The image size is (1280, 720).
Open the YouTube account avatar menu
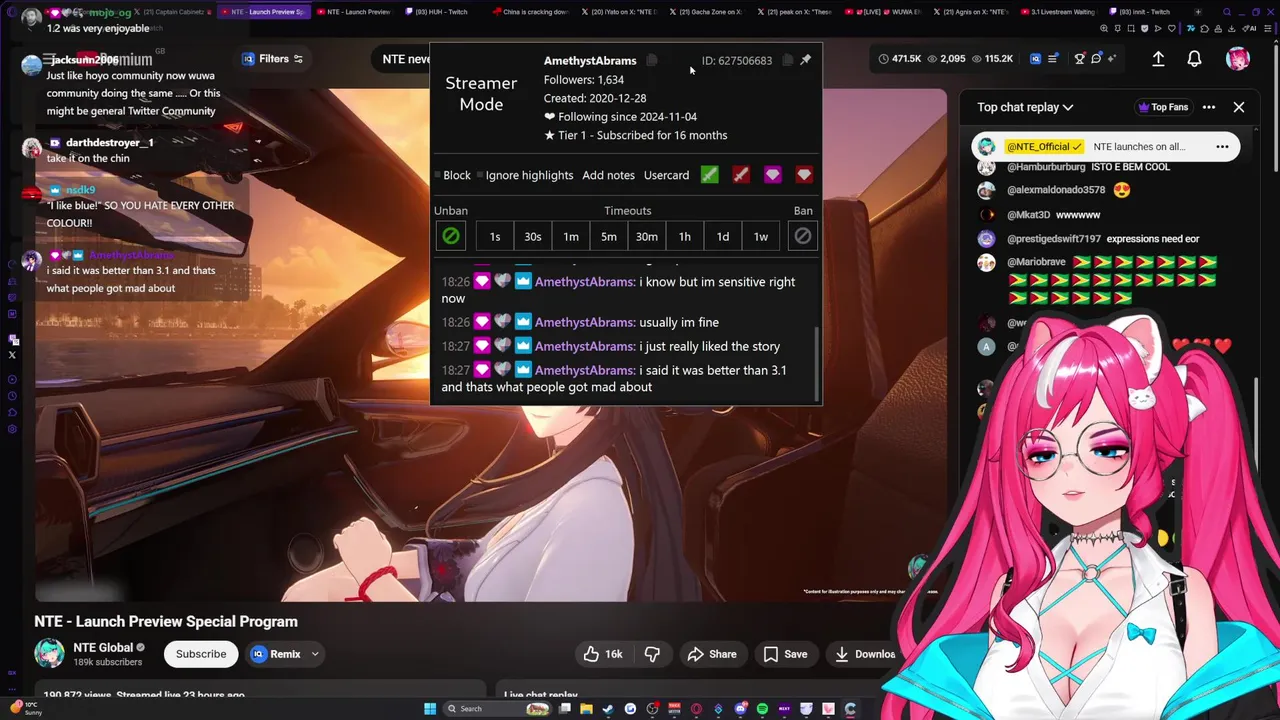point(1238,59)
